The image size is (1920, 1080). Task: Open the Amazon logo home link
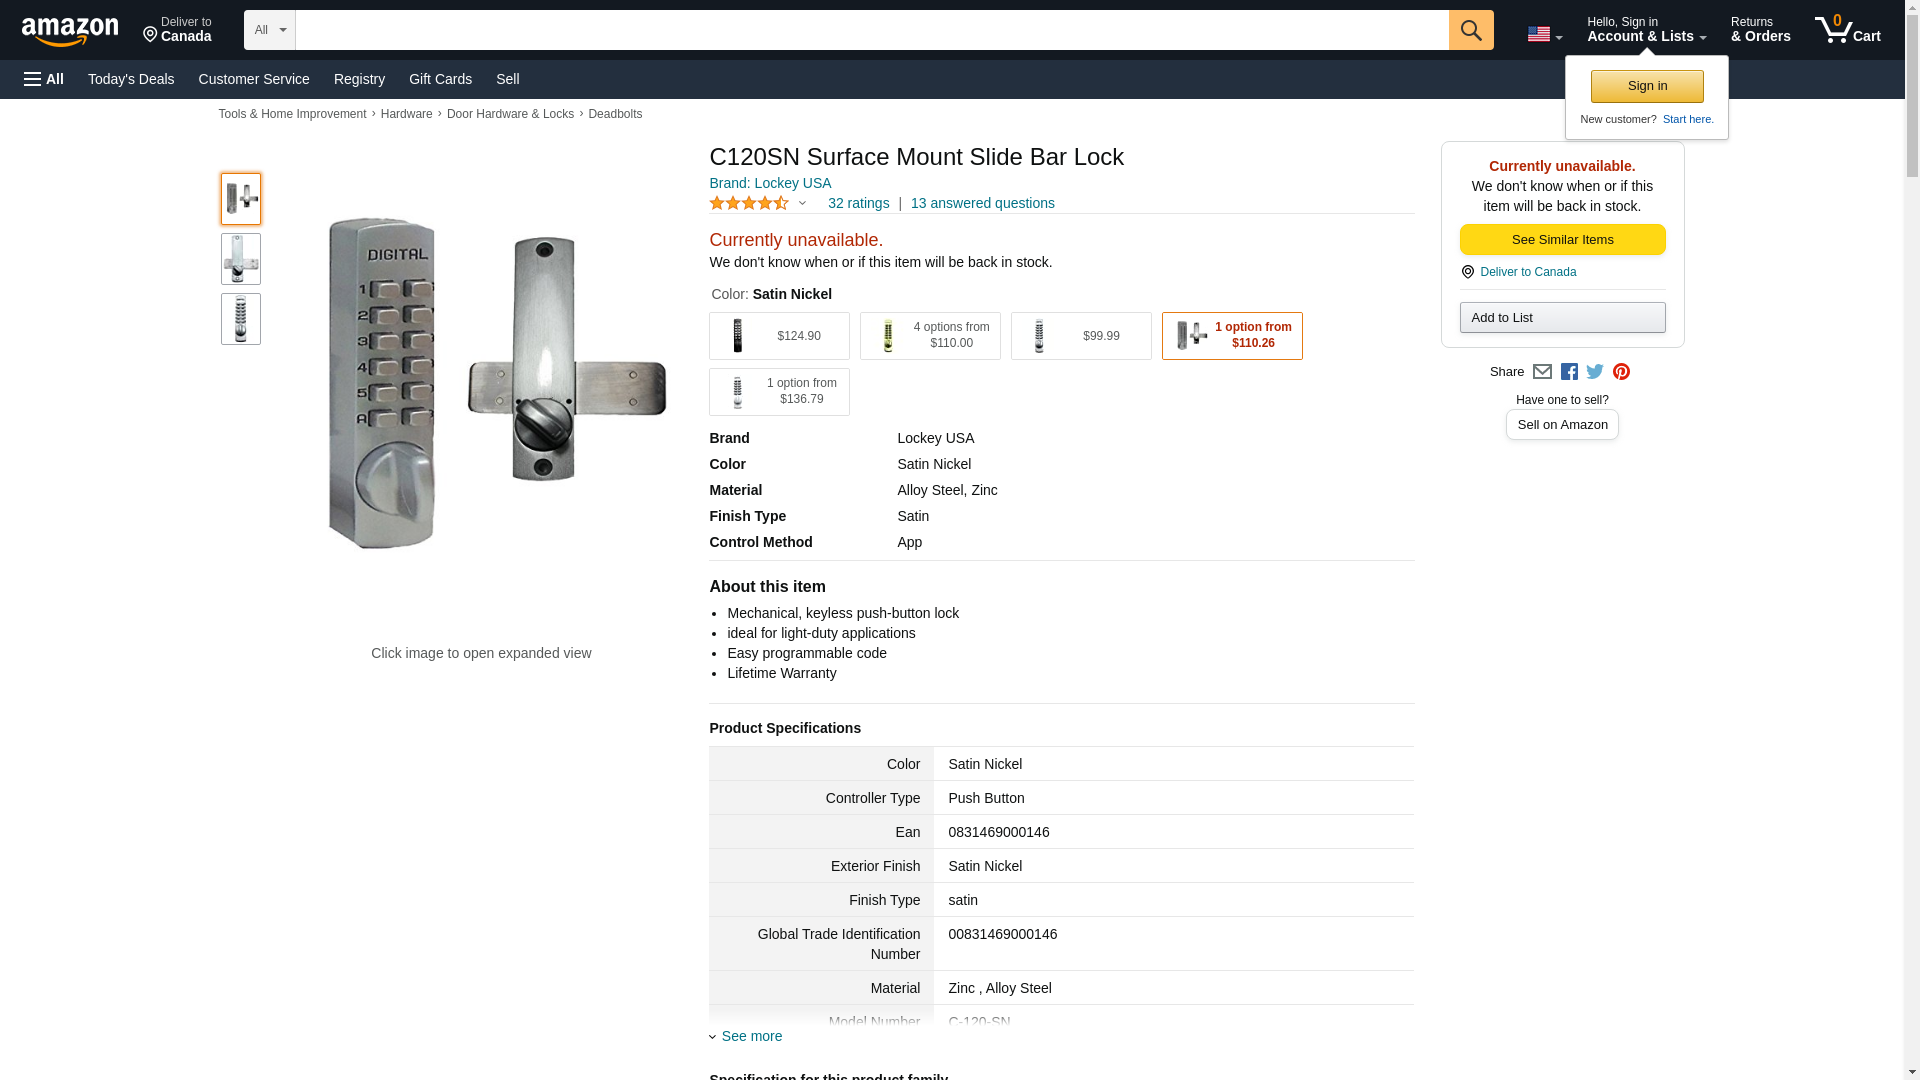pos(70,31)
